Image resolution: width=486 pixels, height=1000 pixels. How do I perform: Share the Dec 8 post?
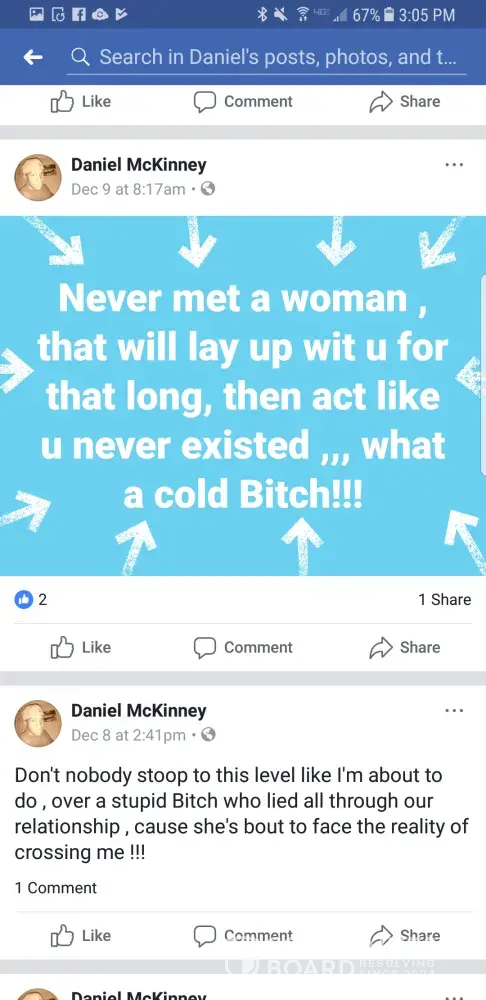point(404,936)
